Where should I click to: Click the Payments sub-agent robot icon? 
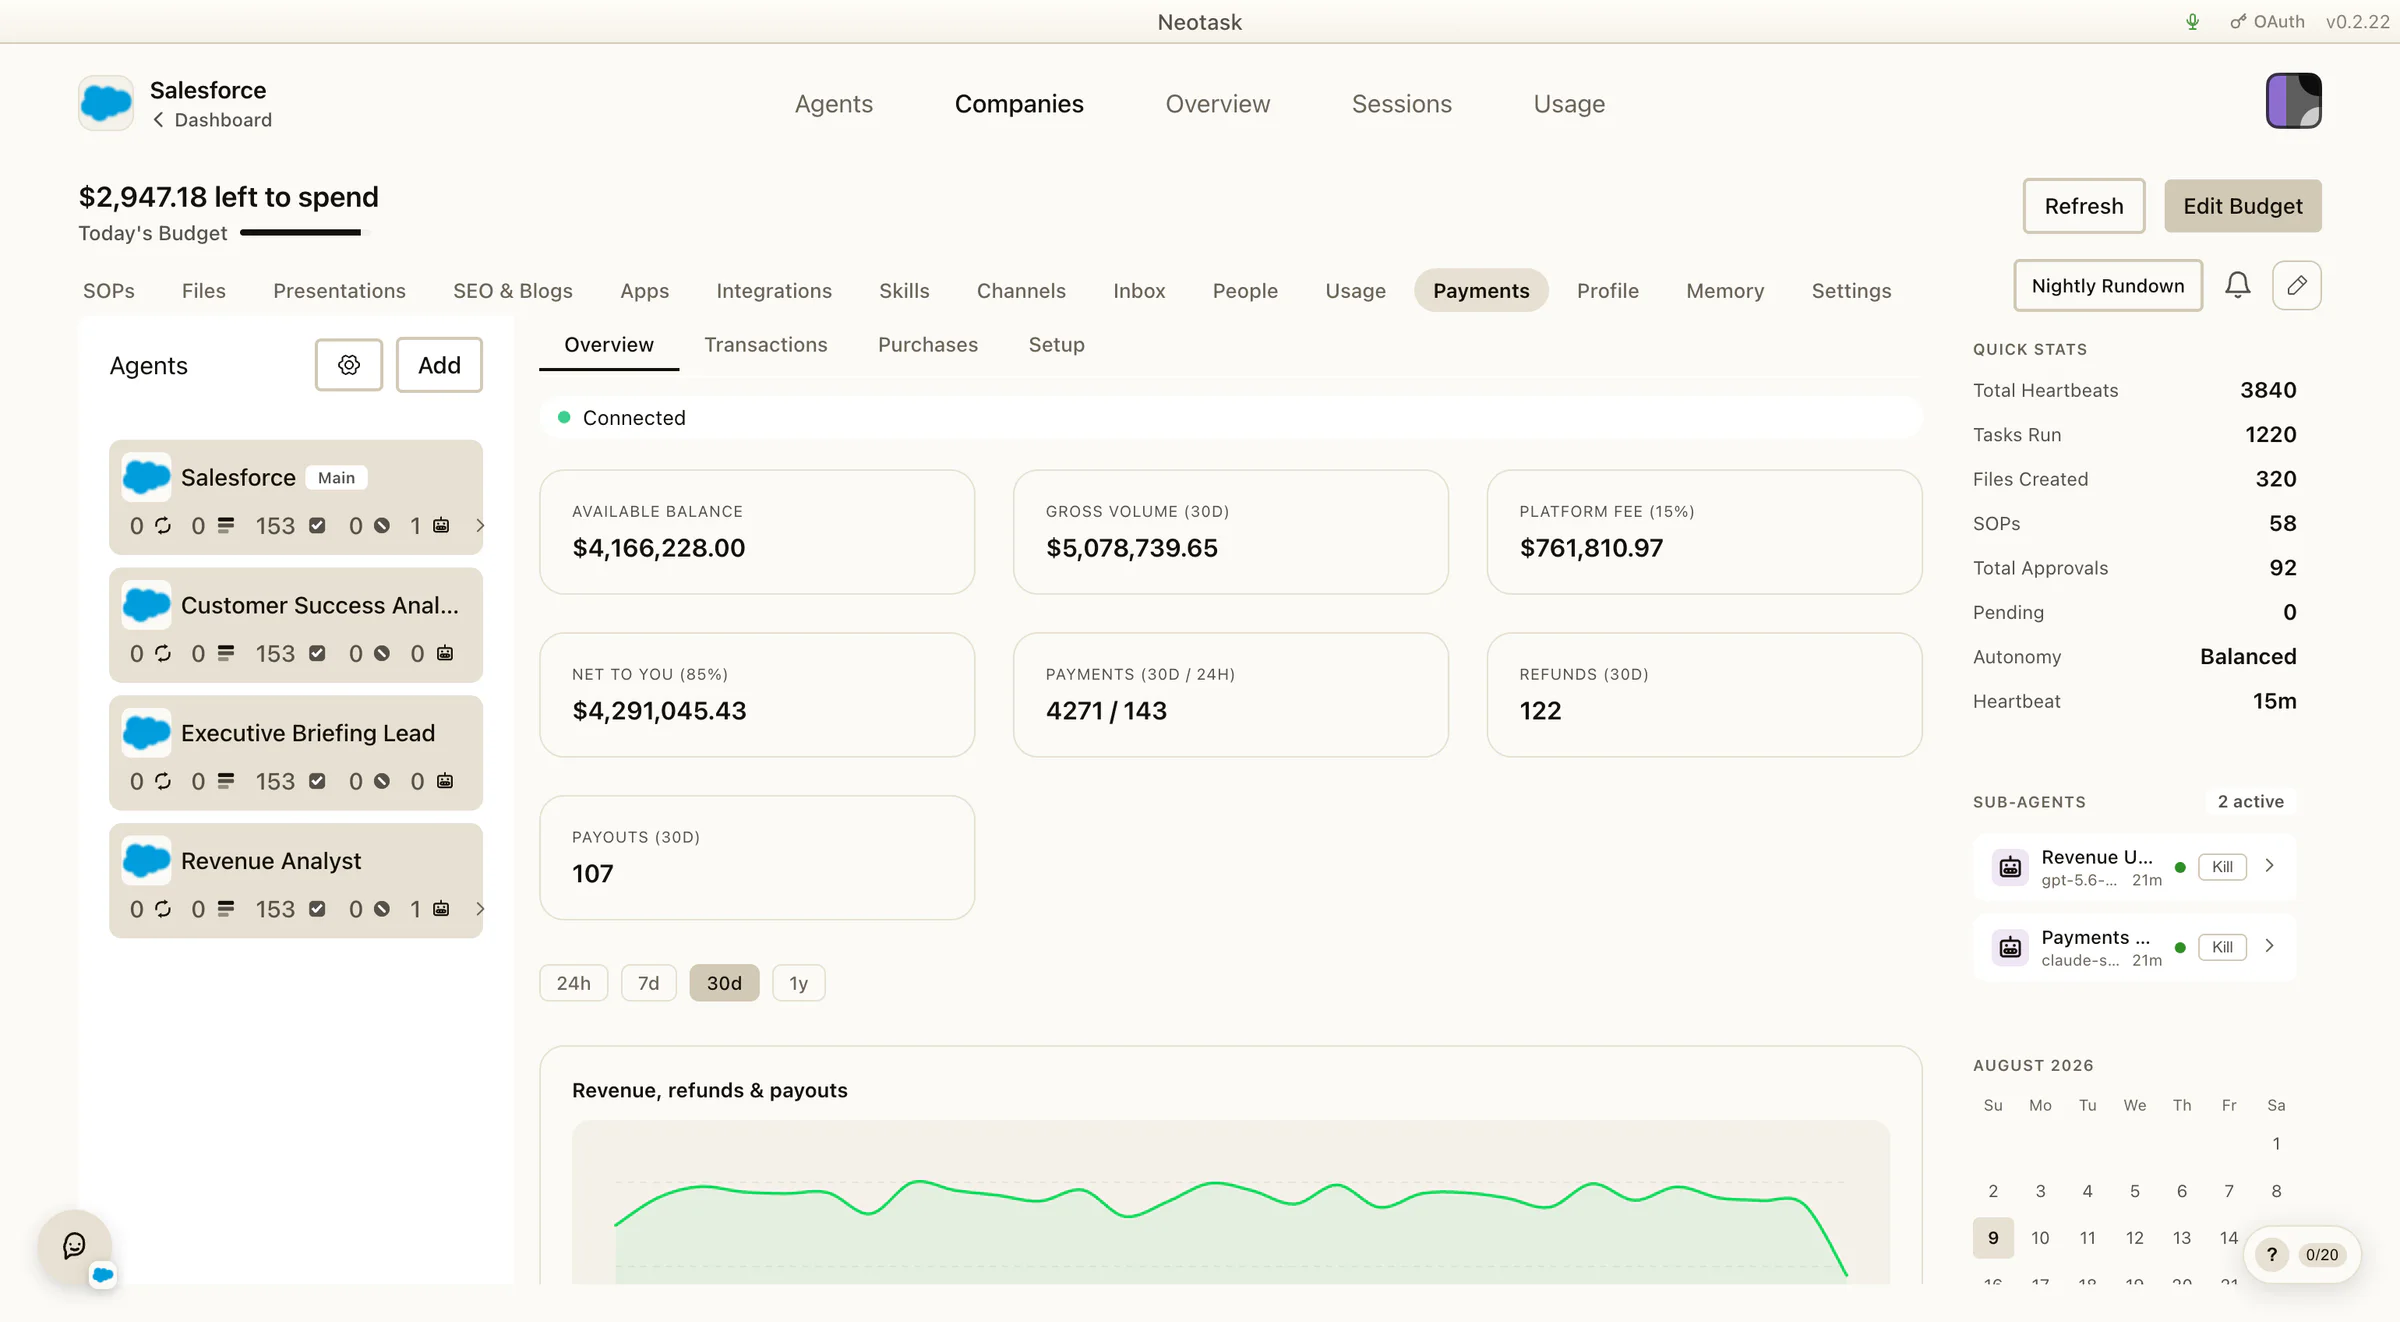click(2010, 947)
